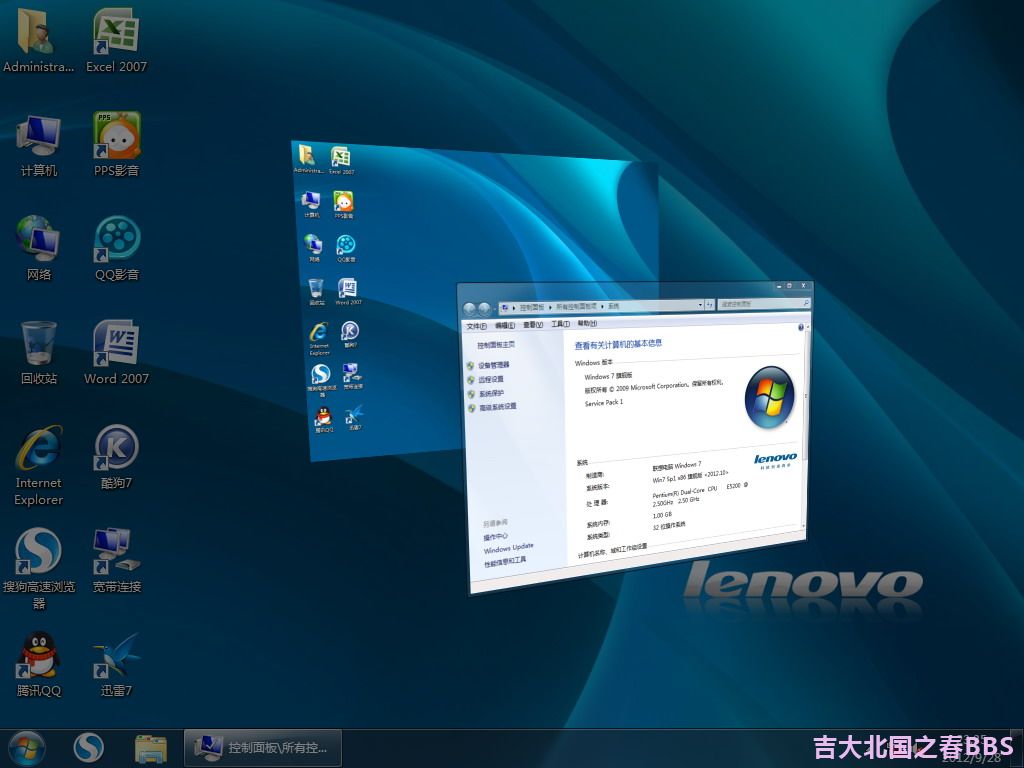This screenshot has height=768, width=1024.
Task: Click the blue help question mark icon
Action: [801, 327]
